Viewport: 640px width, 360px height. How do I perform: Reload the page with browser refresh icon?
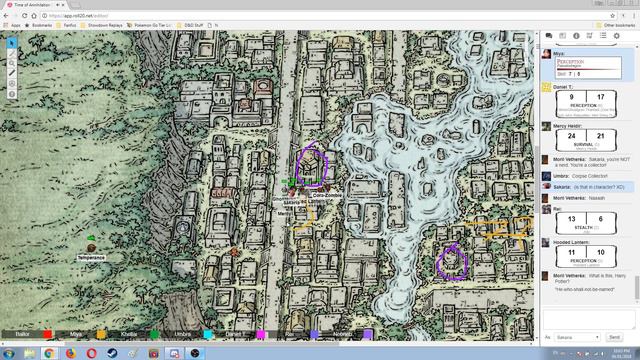[24, 16]
